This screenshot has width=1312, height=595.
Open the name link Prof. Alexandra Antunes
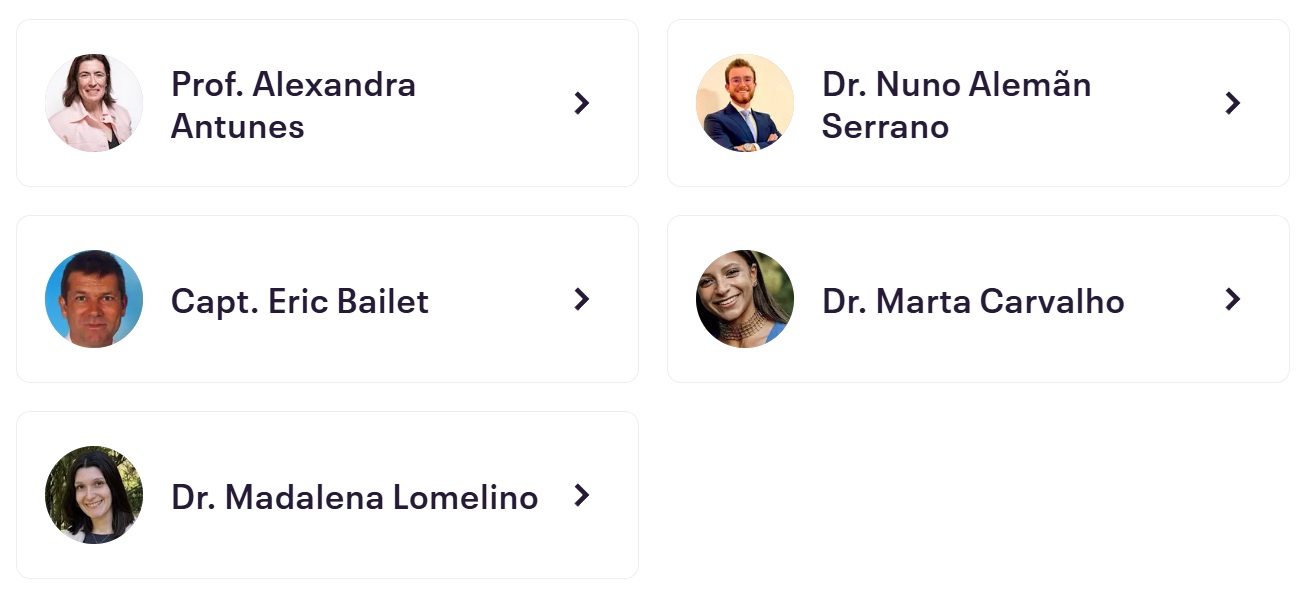tap(293, 105)
